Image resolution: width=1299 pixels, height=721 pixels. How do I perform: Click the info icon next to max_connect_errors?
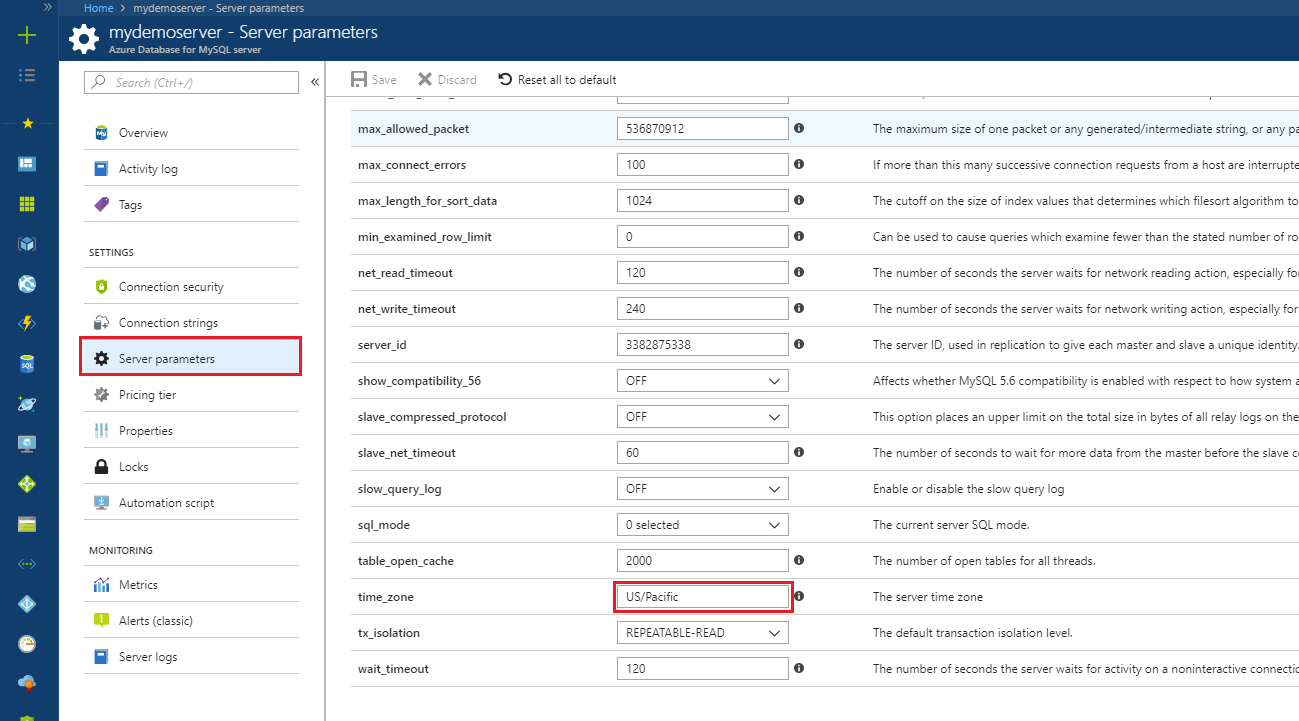pyautogui.click(x=799, y=164)
